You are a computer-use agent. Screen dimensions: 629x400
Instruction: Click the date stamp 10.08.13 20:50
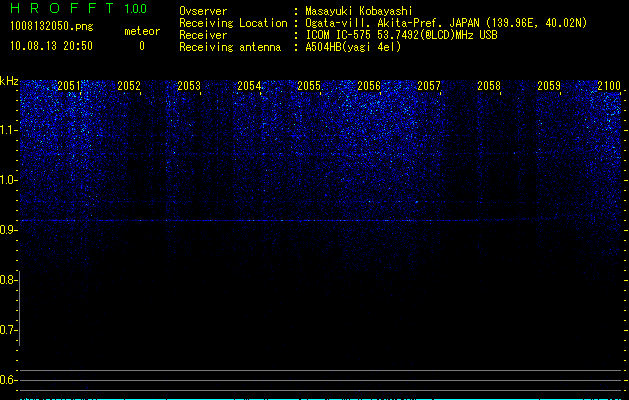tap(51, 46)
